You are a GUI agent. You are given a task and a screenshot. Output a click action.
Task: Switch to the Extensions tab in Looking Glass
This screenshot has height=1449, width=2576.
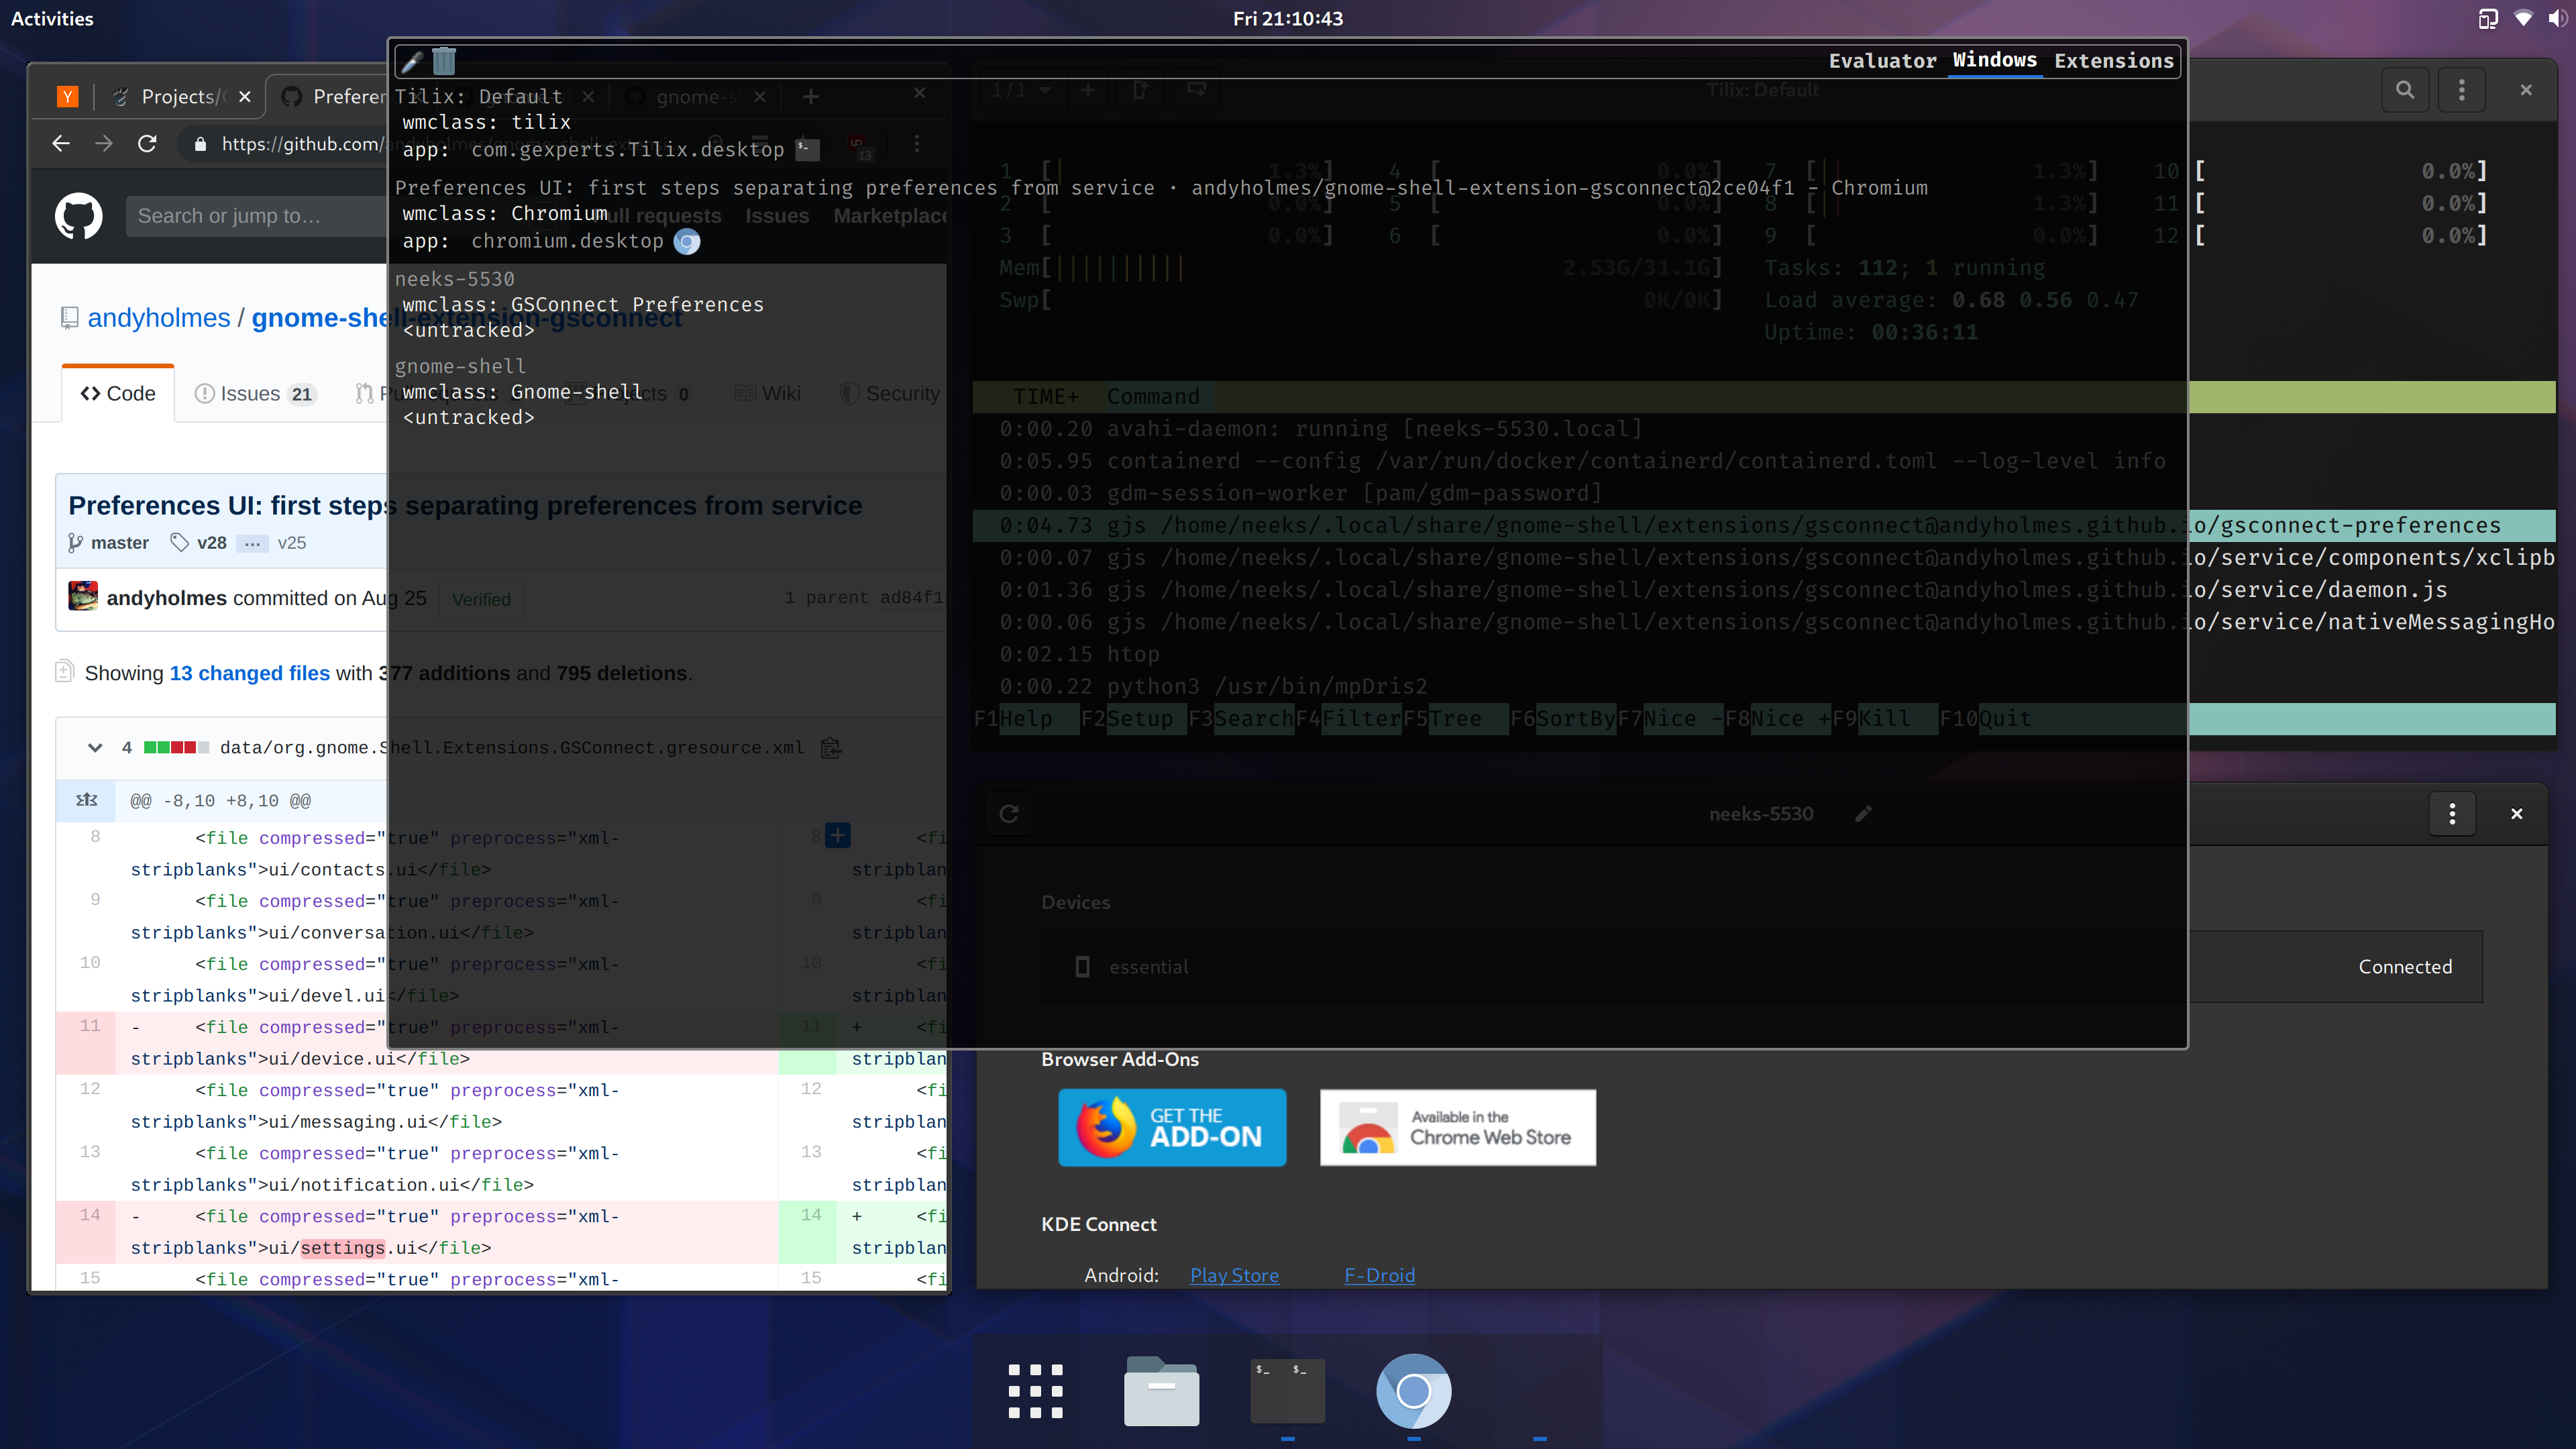(2114, 61)
